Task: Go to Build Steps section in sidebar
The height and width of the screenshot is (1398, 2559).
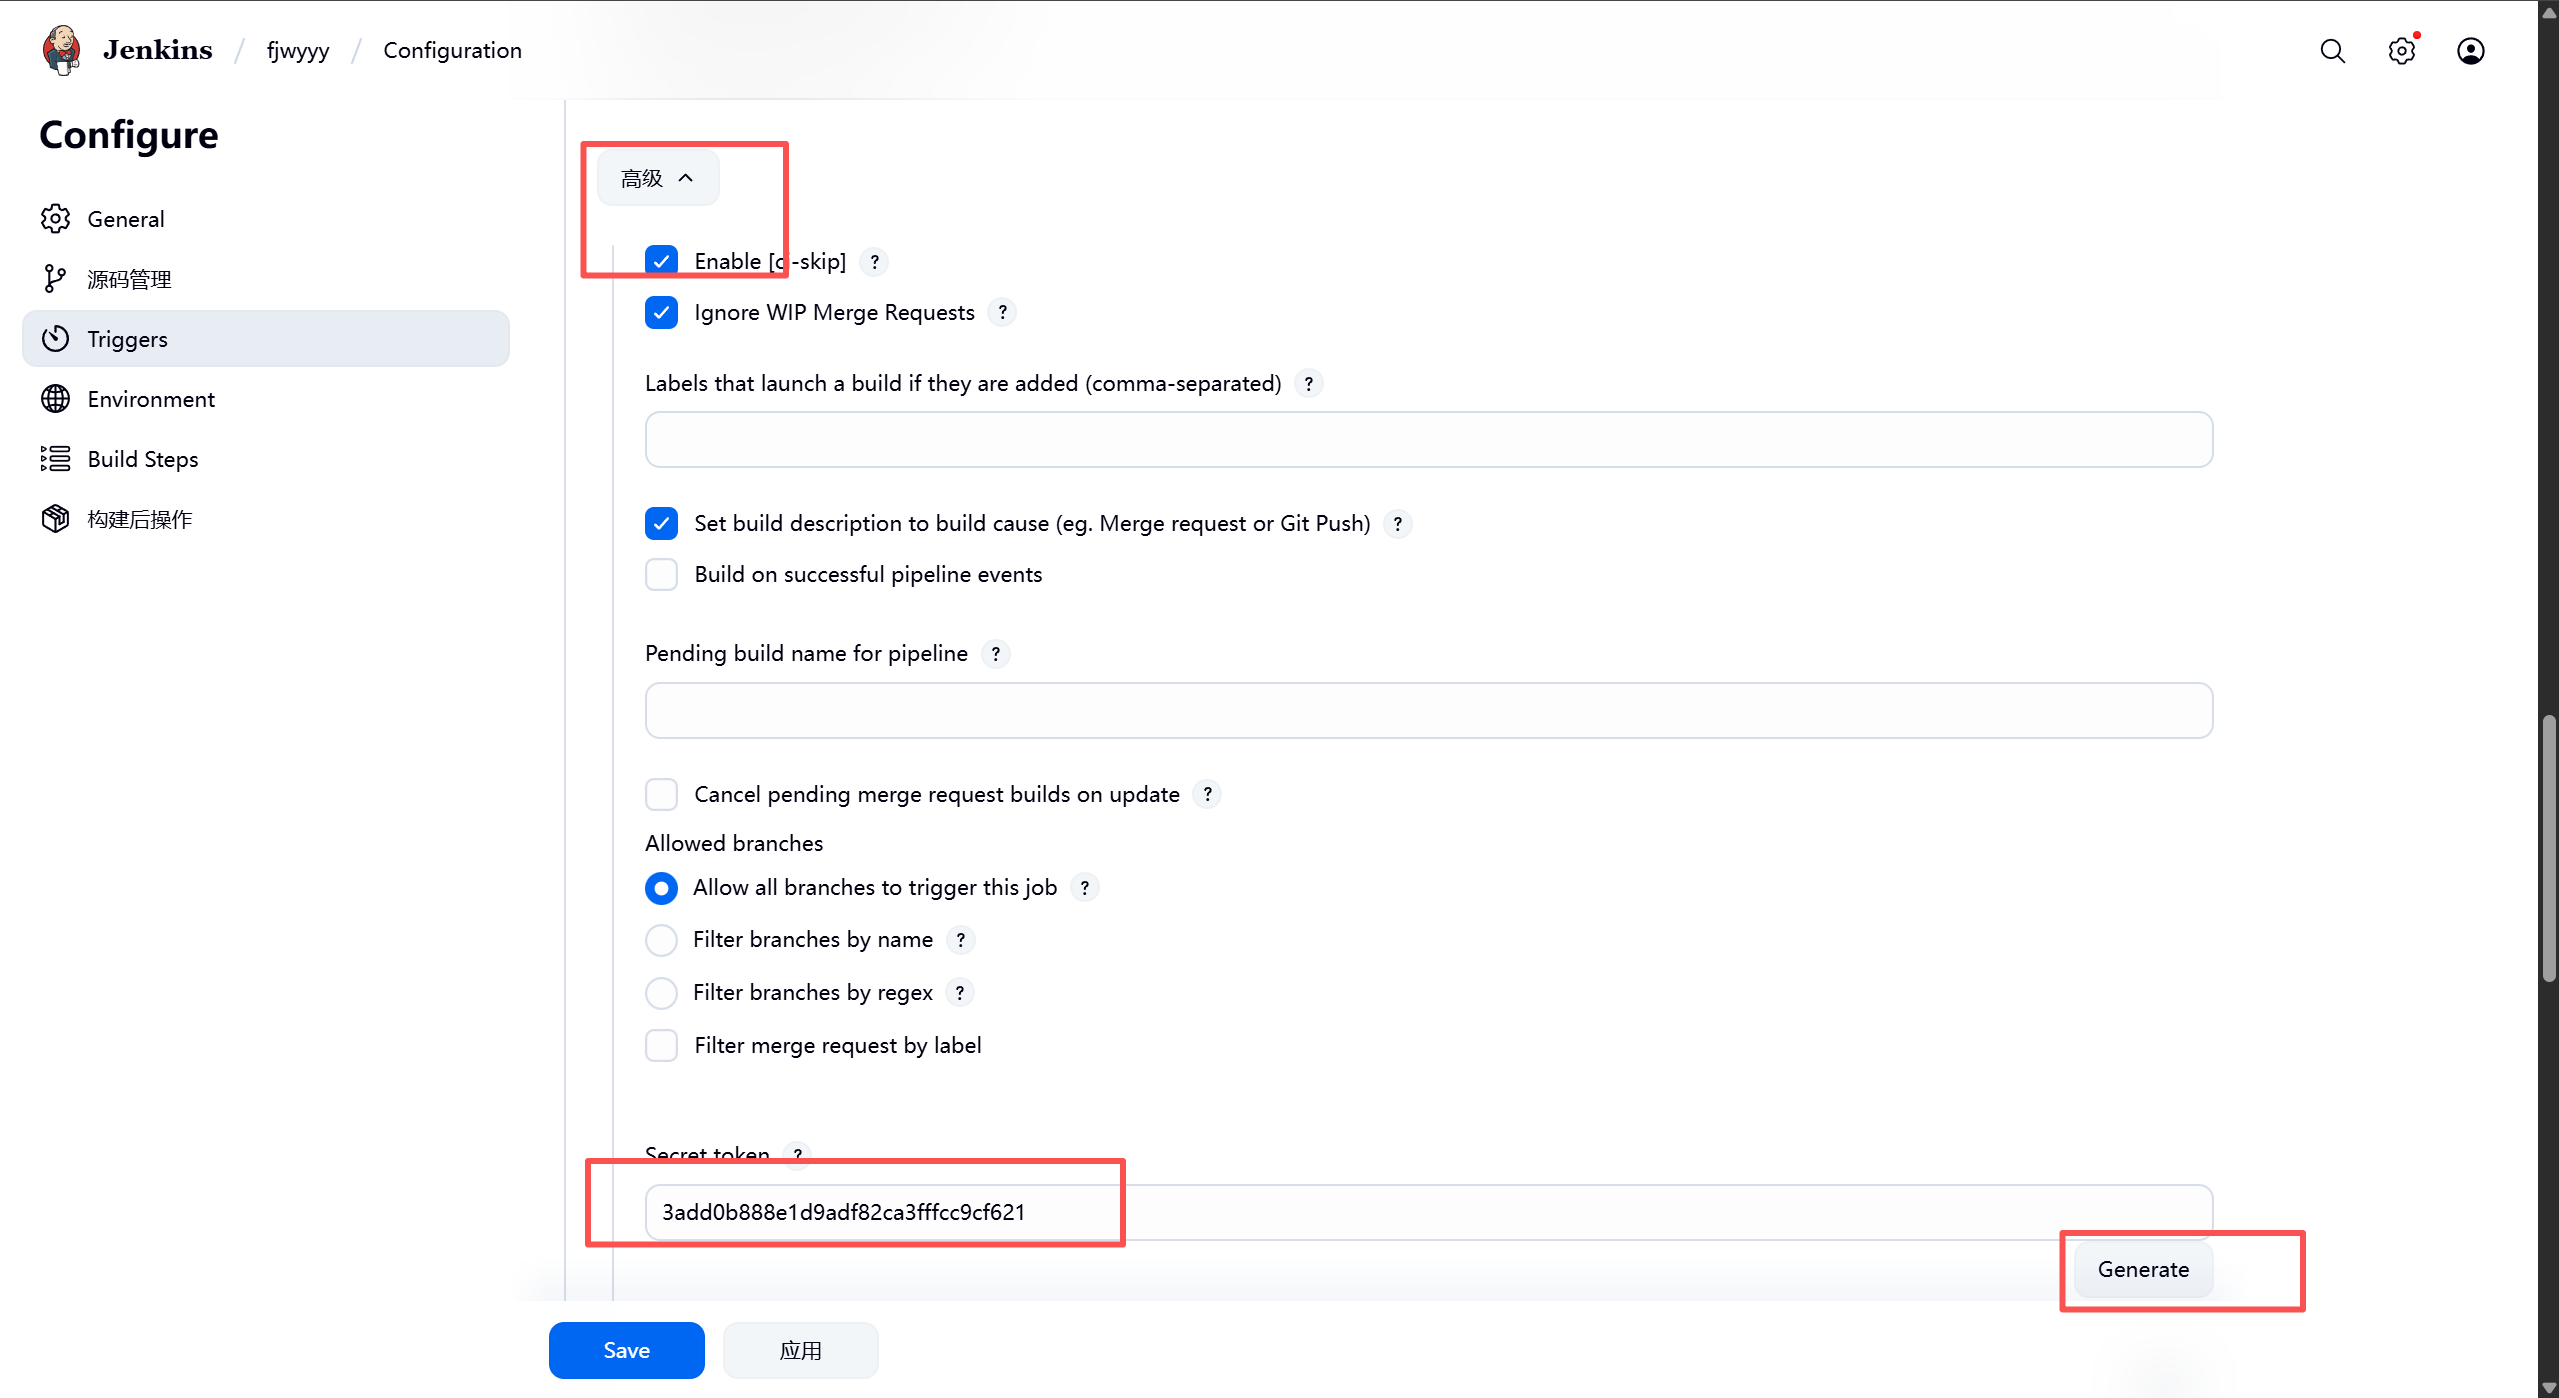Action: (143, 459)
